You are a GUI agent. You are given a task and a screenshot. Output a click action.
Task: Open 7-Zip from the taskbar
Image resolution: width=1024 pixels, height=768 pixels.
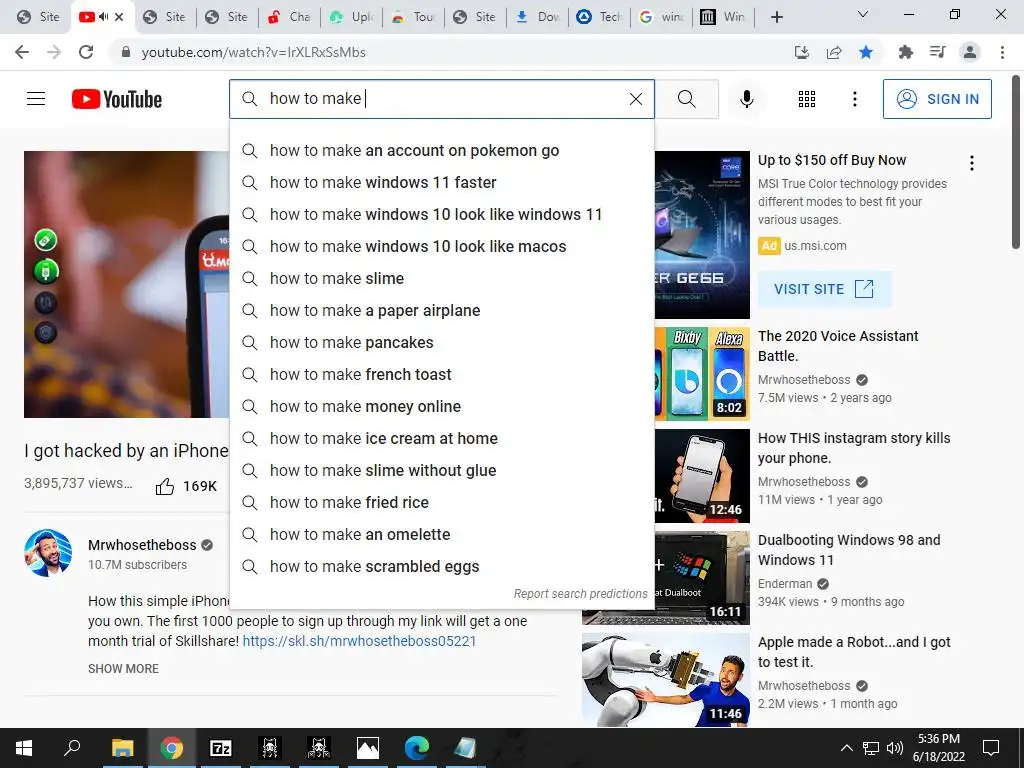pos(221,748)
